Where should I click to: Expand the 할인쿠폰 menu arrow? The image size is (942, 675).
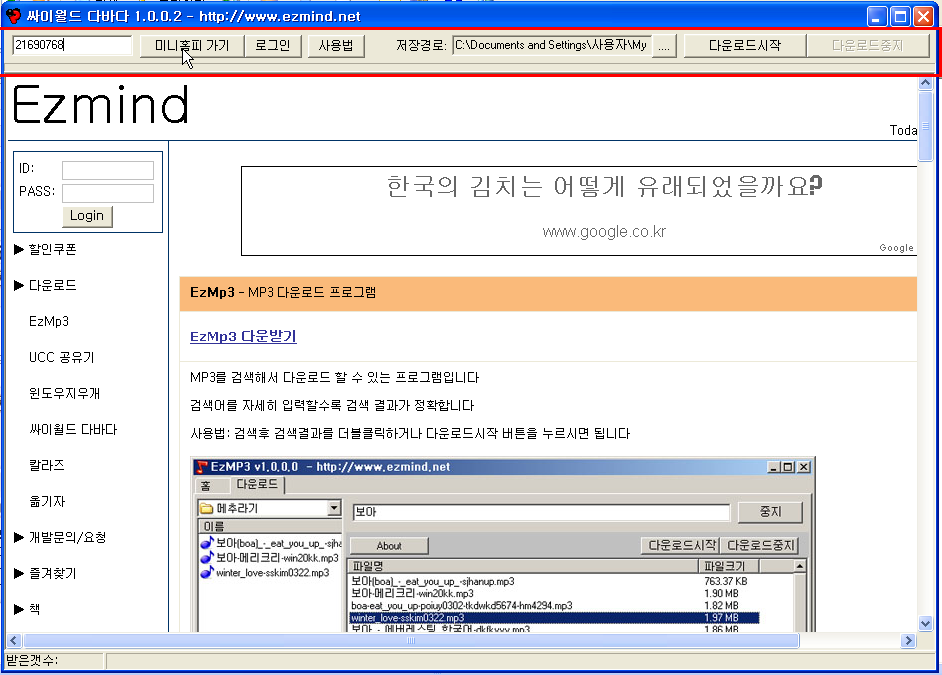coord(19,249)
